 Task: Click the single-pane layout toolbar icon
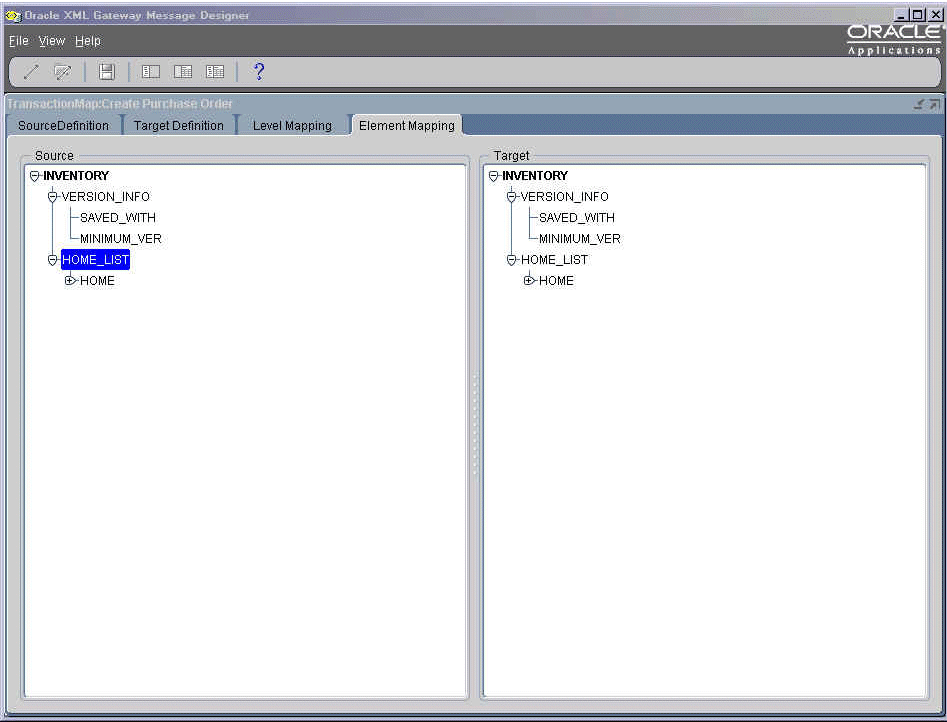[150, 72]
